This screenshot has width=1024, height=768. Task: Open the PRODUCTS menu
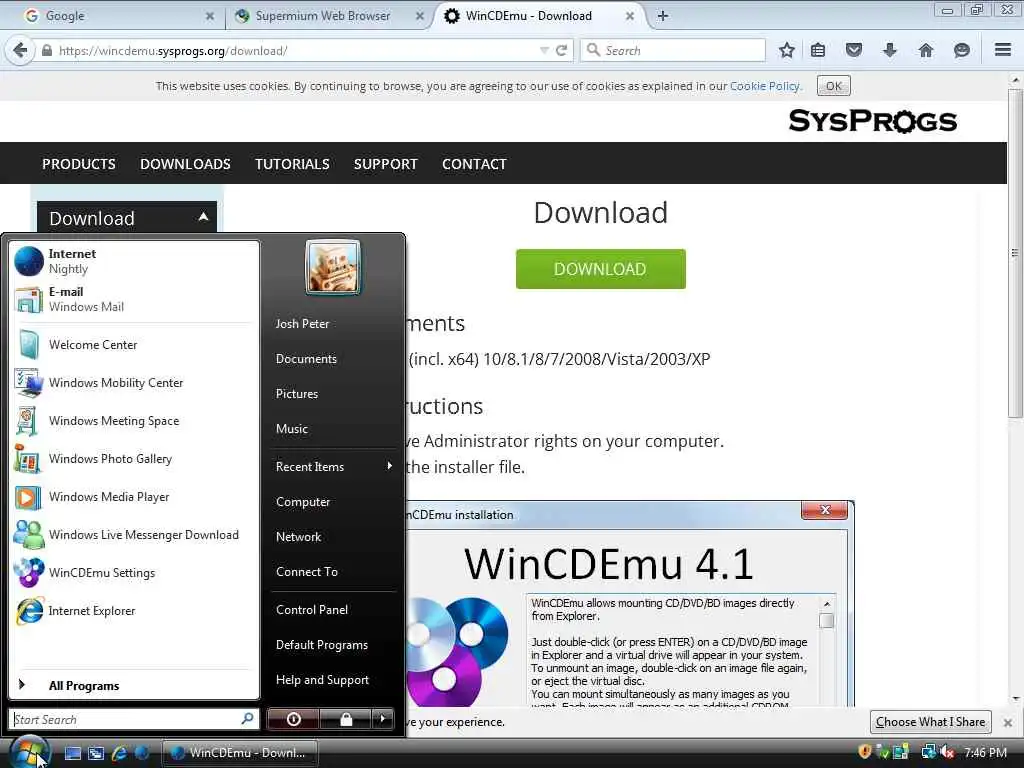[x=78, y=164]
